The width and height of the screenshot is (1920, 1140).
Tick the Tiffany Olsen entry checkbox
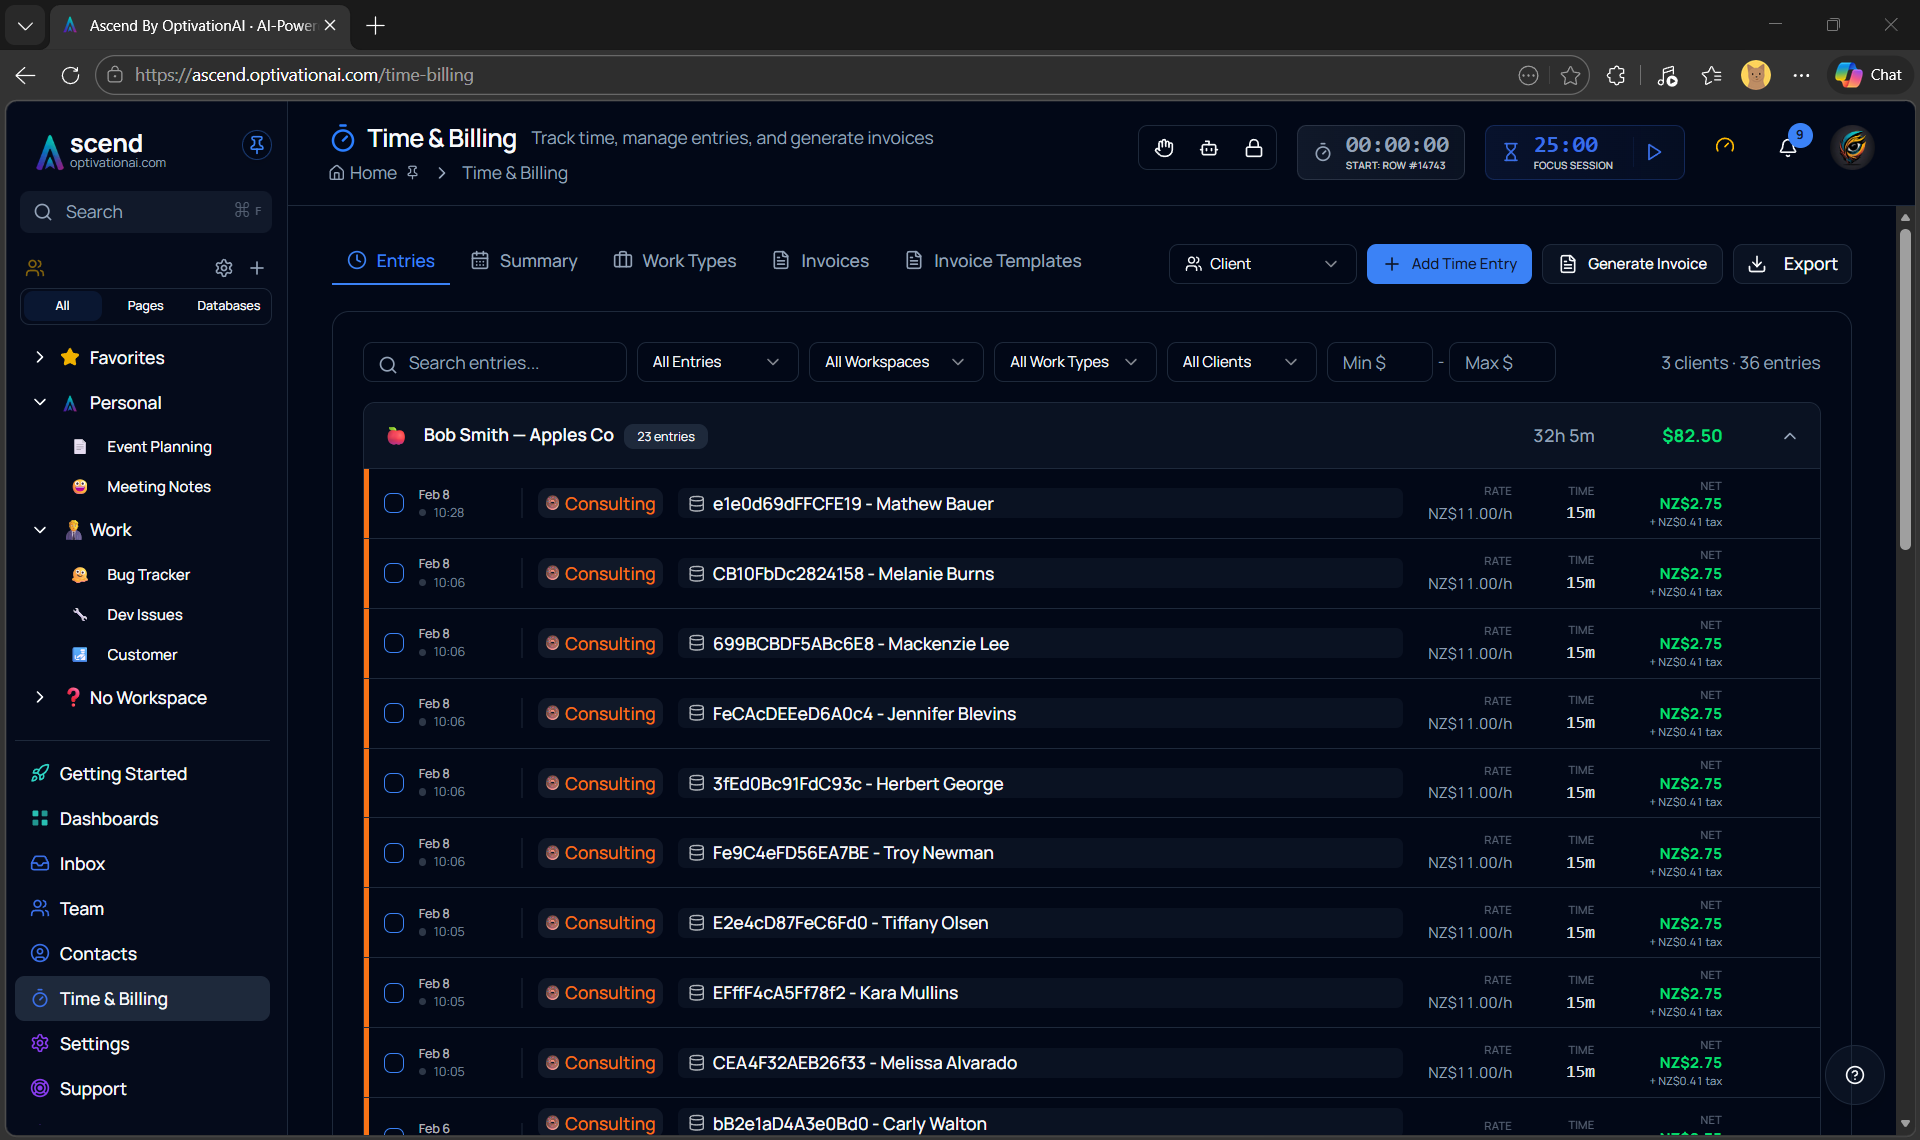pos(394,923)
